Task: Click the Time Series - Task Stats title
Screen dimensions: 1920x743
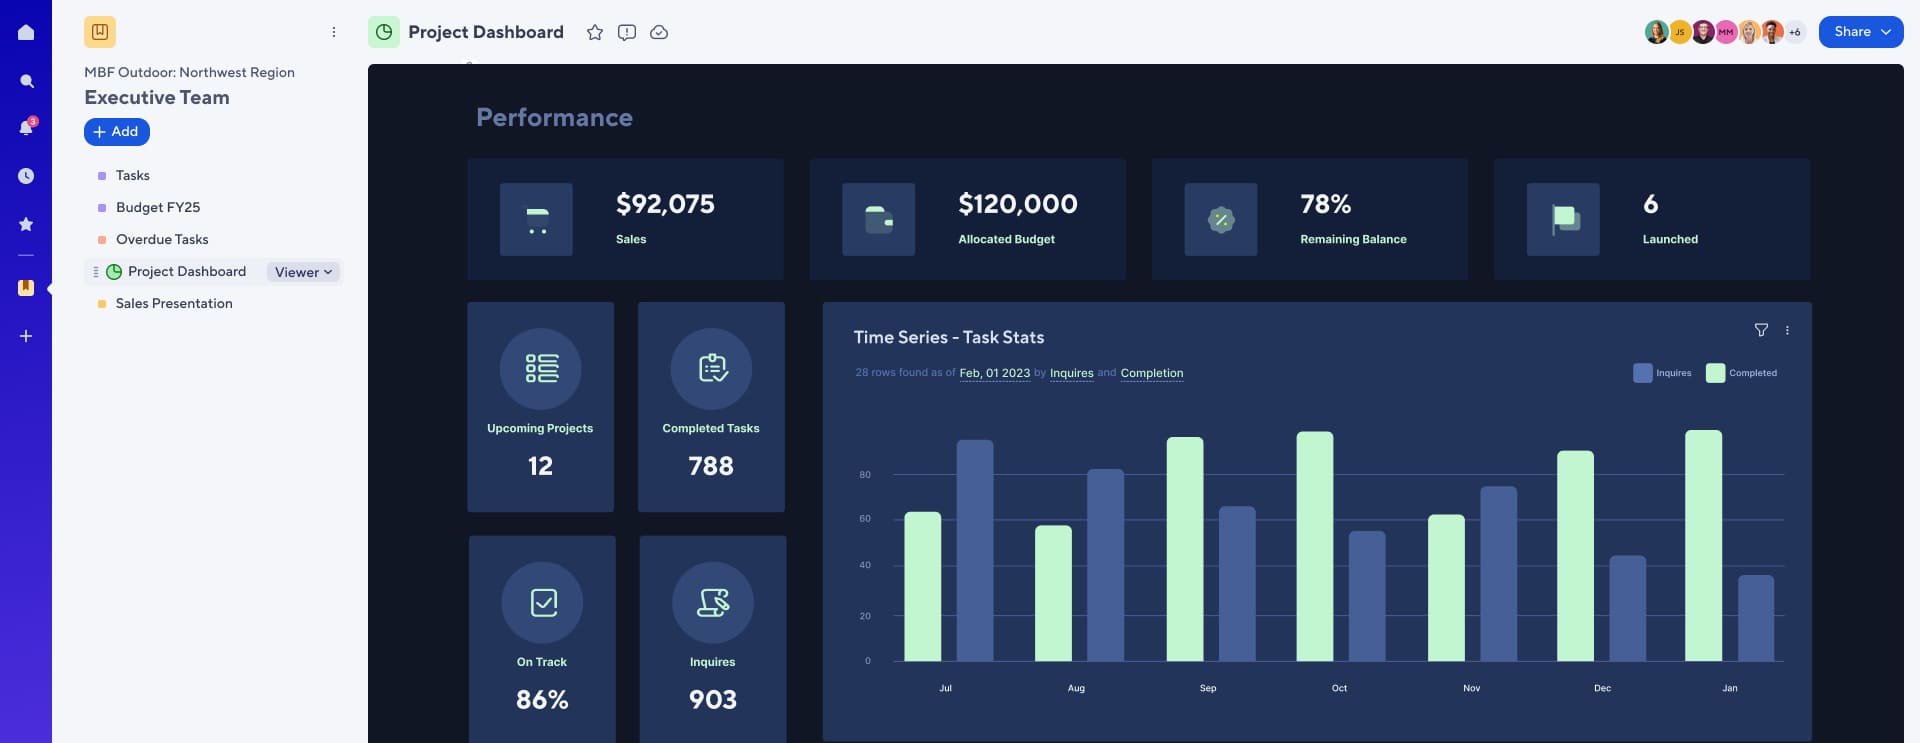Action: point(949,338)
